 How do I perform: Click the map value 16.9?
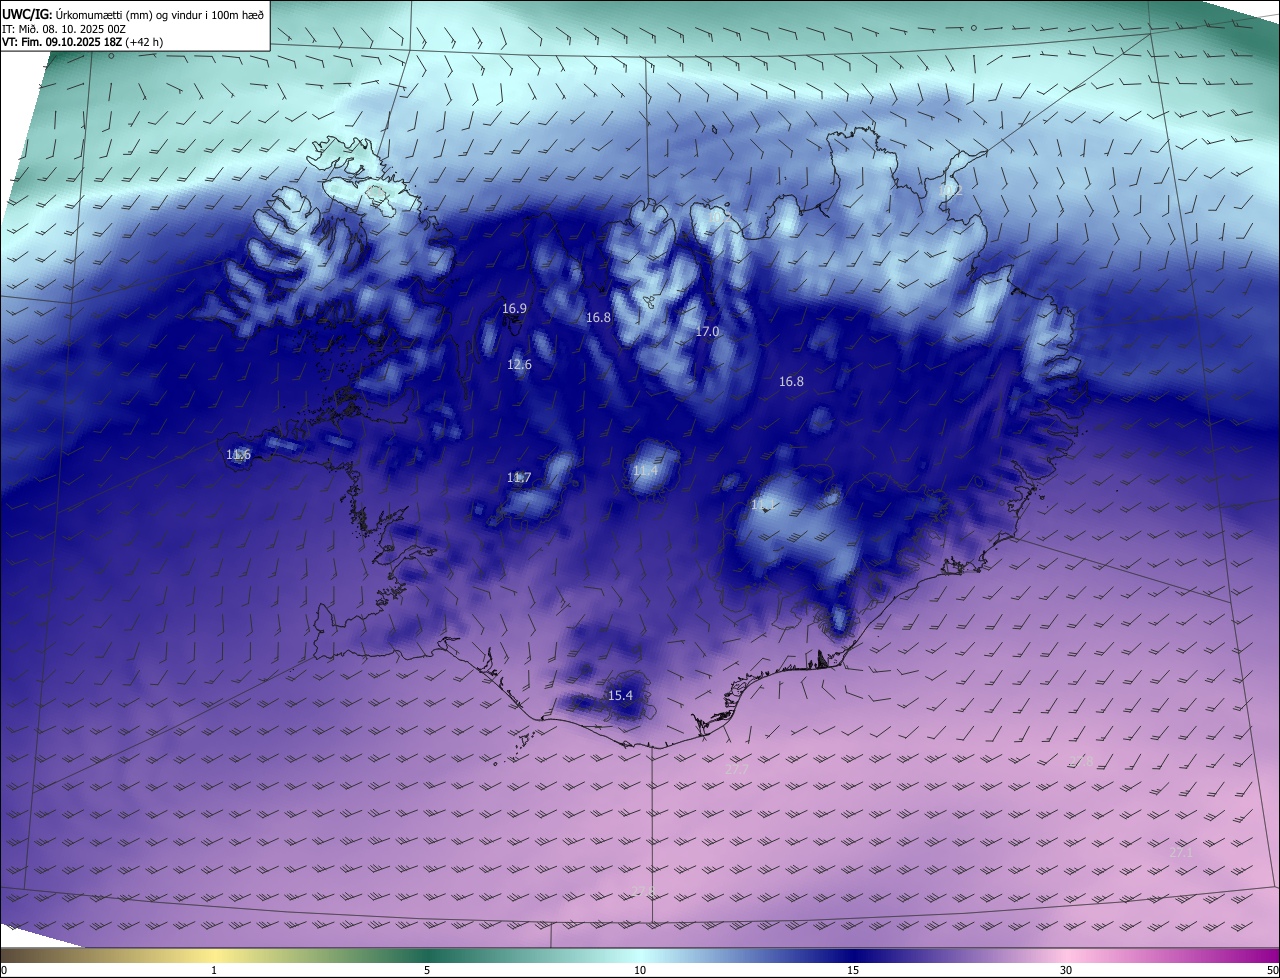point(514,309)
